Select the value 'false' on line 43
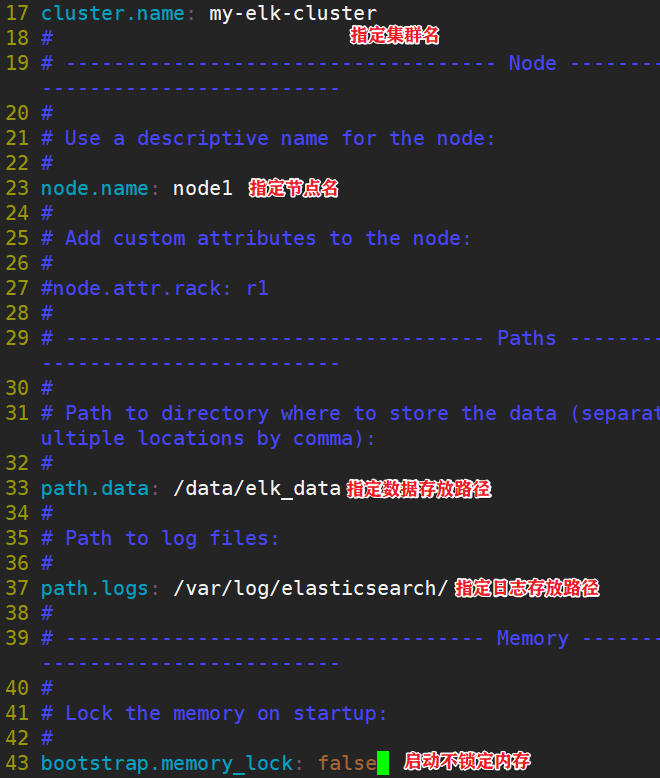Viewport: 660px width, 778px height. [x=347, y=763]
